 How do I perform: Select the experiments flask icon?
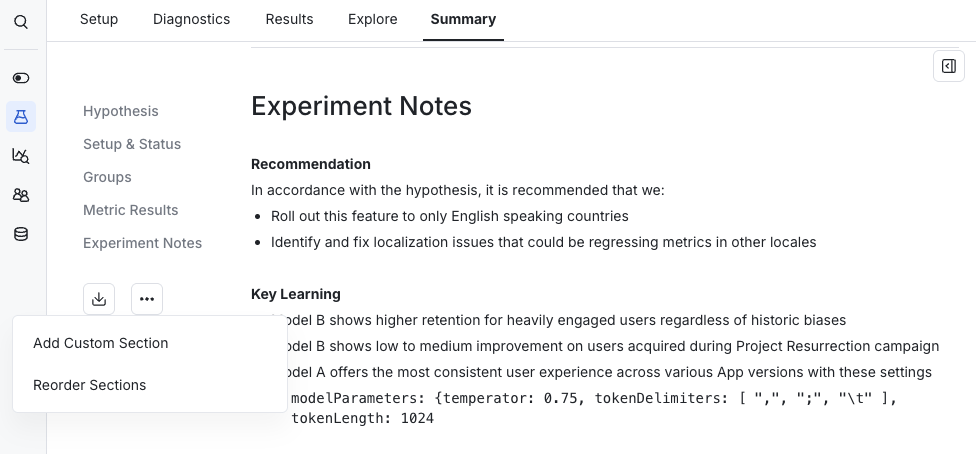[x=21, y=116]
